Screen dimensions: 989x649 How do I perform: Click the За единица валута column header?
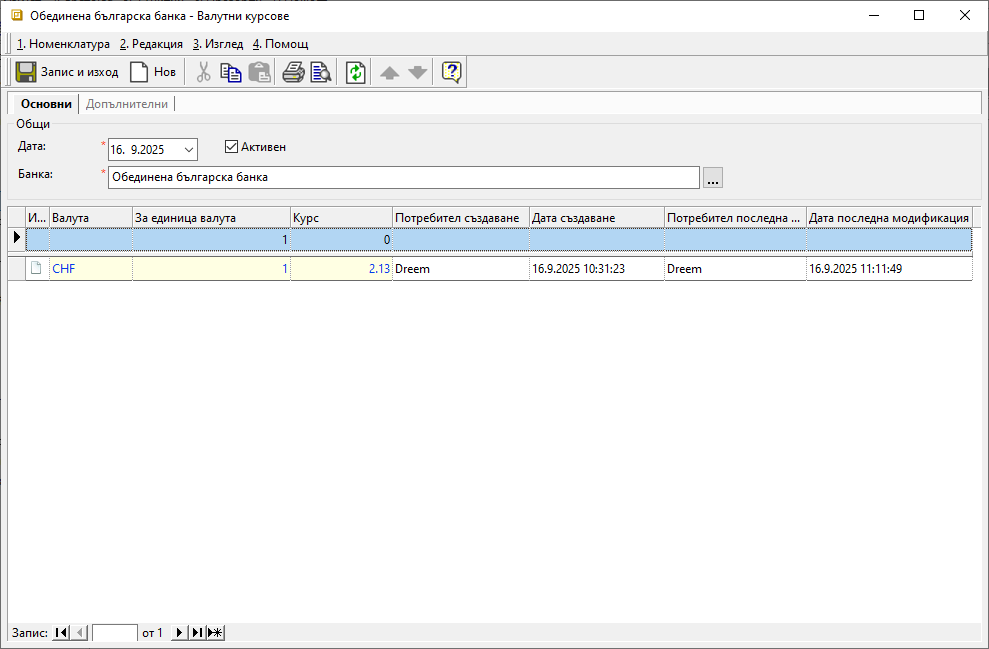pyautogui.click(x=211, y=218)
